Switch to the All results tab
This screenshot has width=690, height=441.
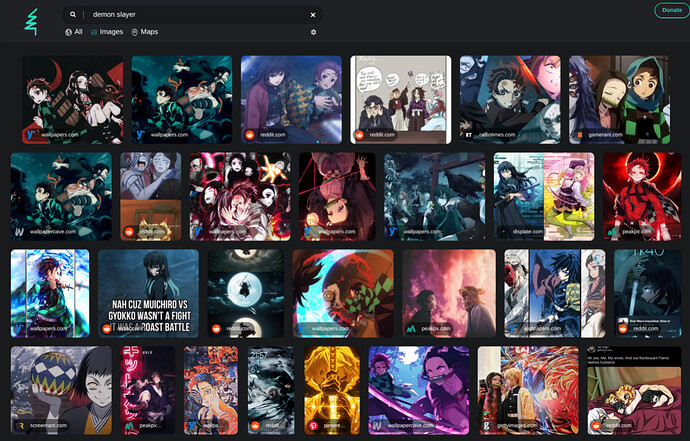pyautogui.click(x=73, y=32)
